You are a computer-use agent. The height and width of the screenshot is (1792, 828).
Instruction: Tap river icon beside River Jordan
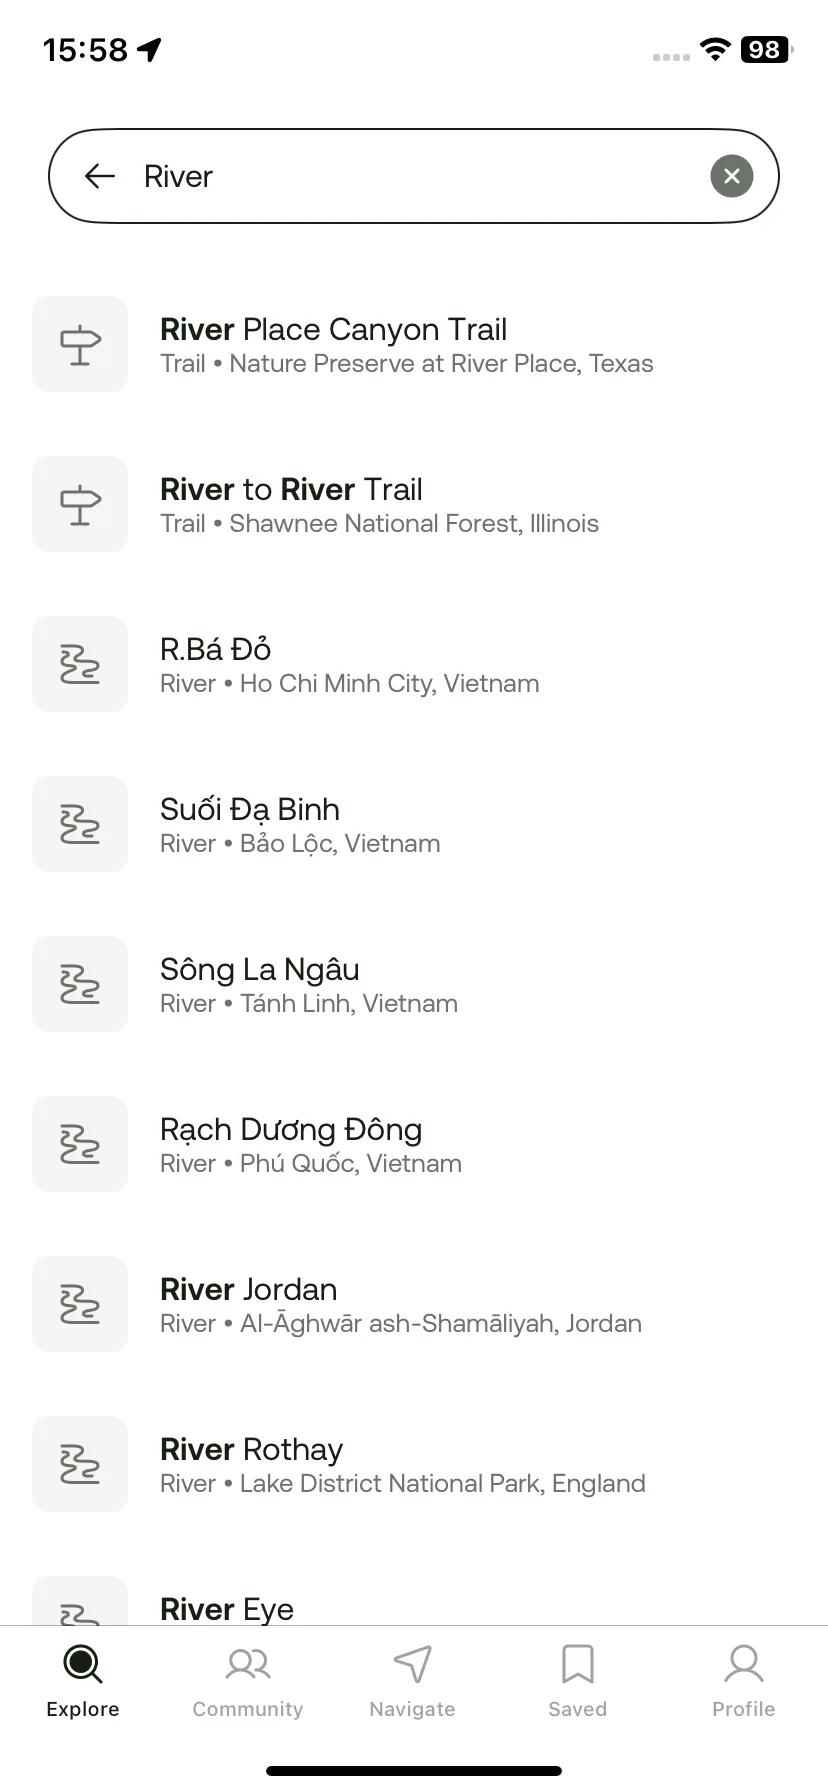[x=80, y=1304]
